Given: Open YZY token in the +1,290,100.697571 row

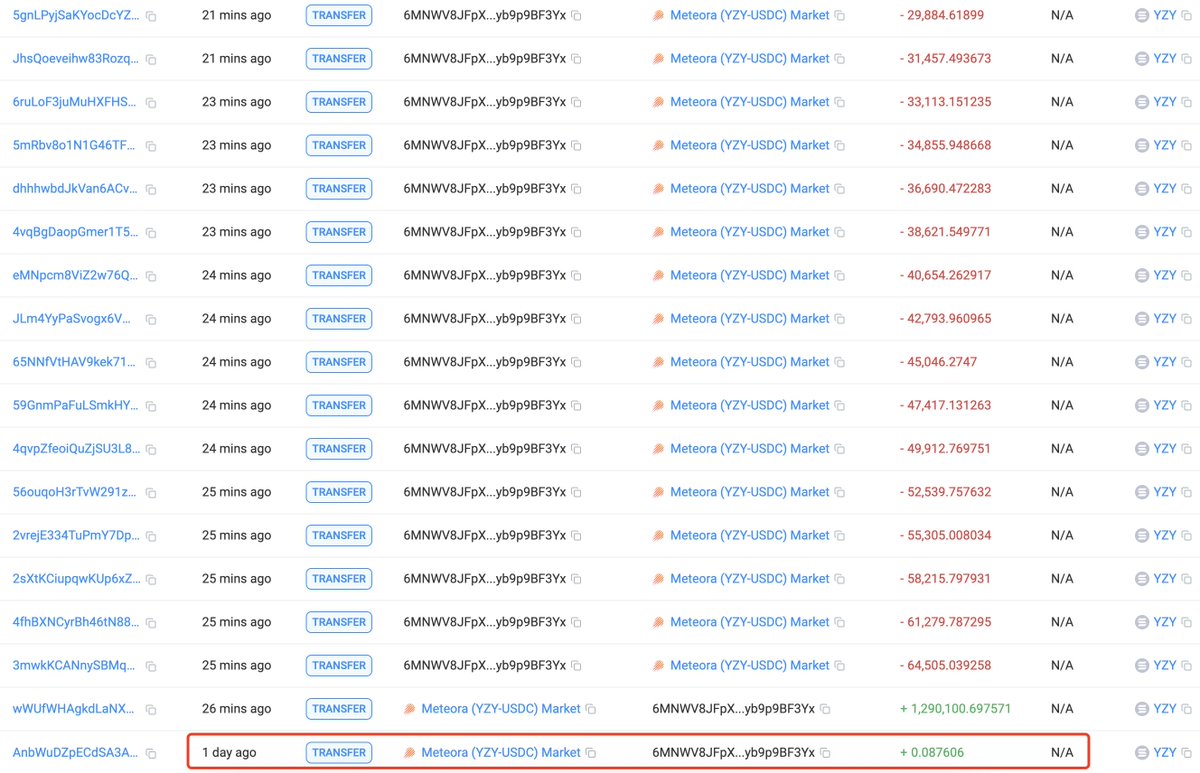Looking at the screenshot, I should pos(1164,708).
